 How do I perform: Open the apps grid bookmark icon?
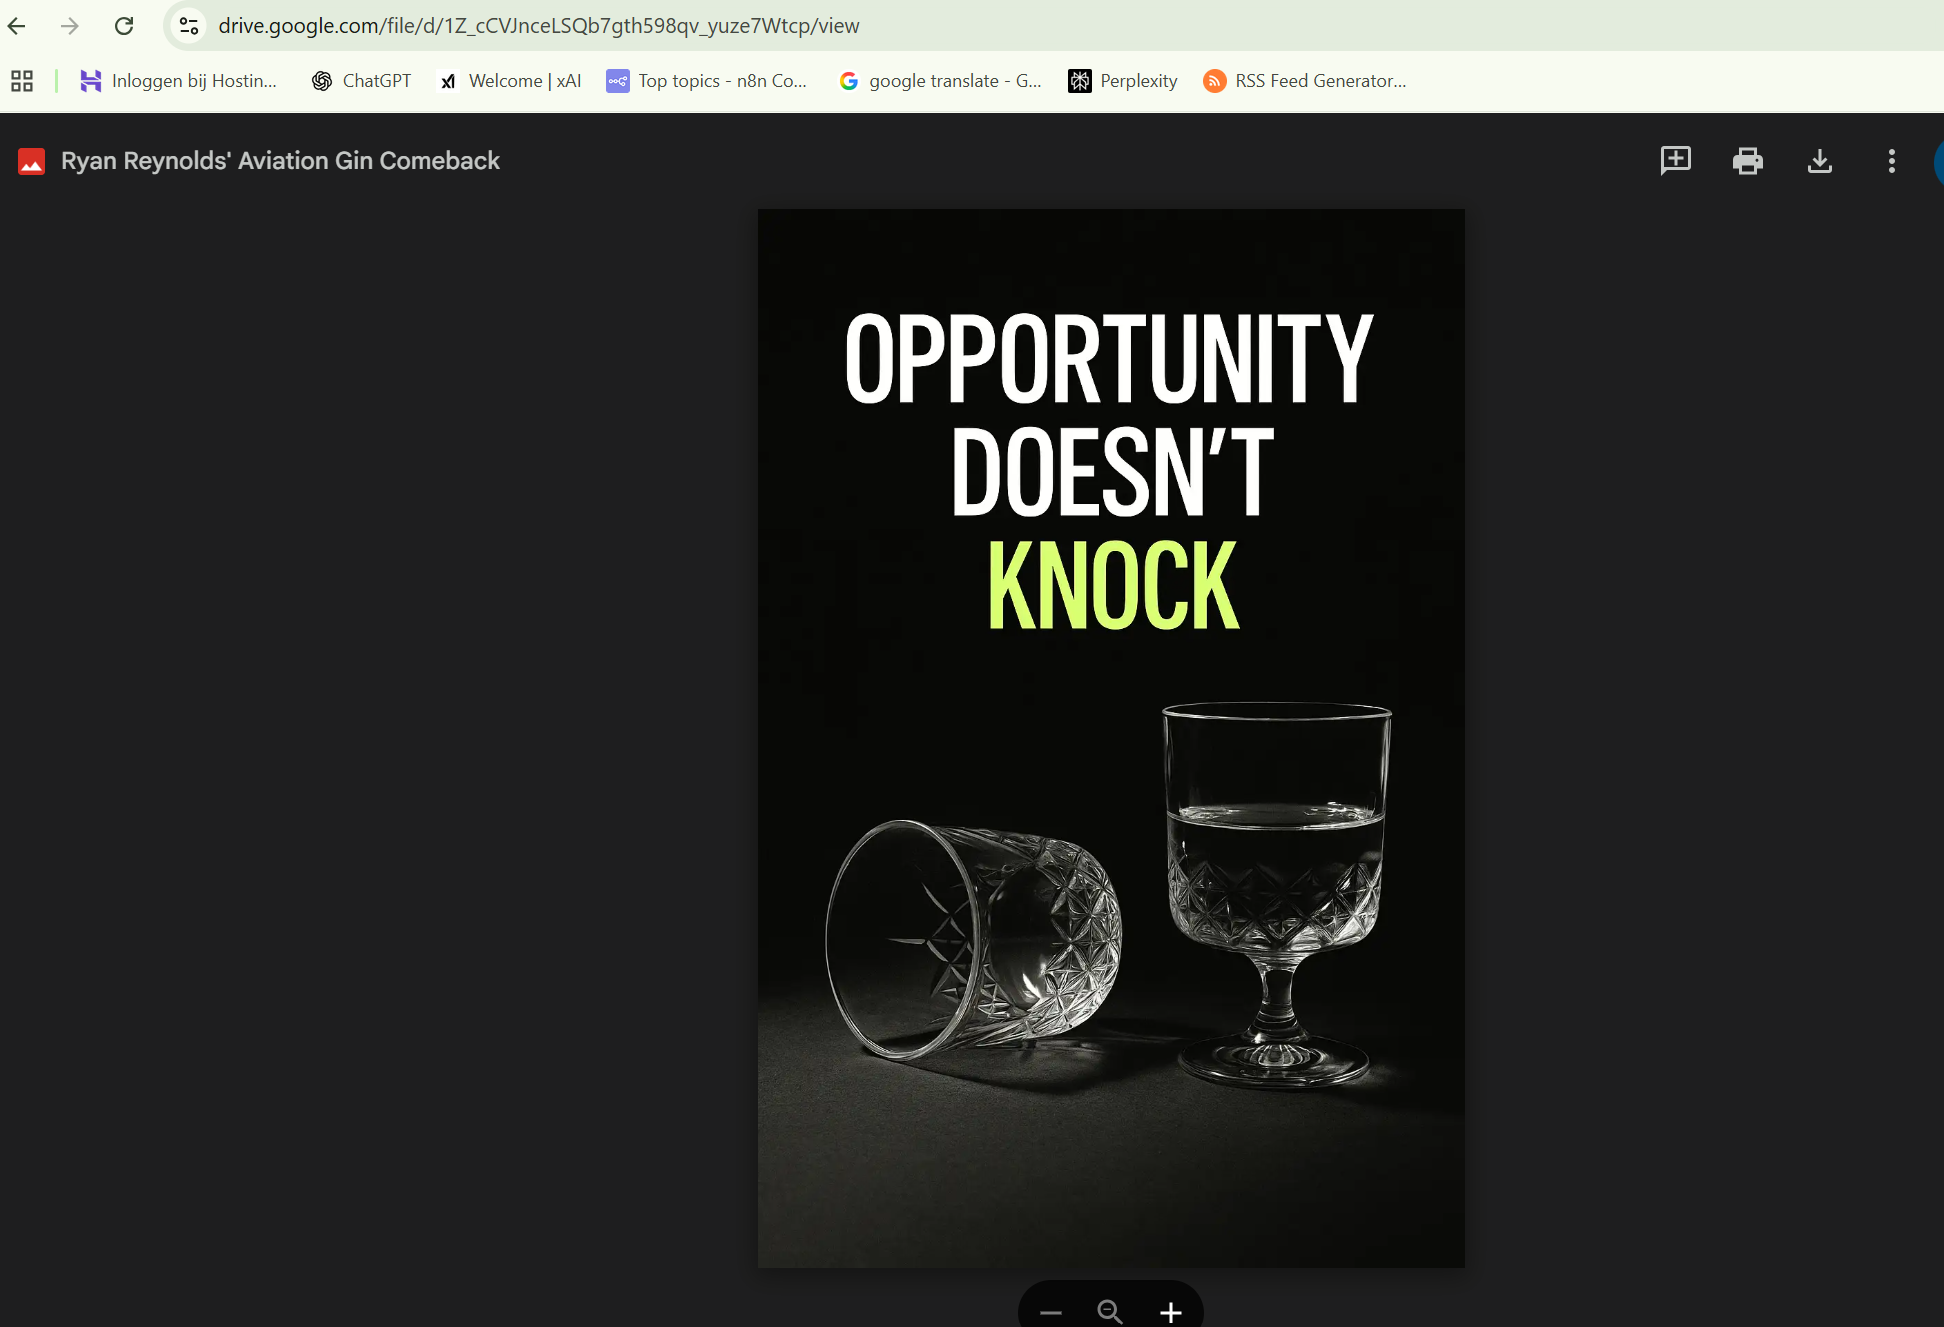pyautogui.click(x=22, y=81)
